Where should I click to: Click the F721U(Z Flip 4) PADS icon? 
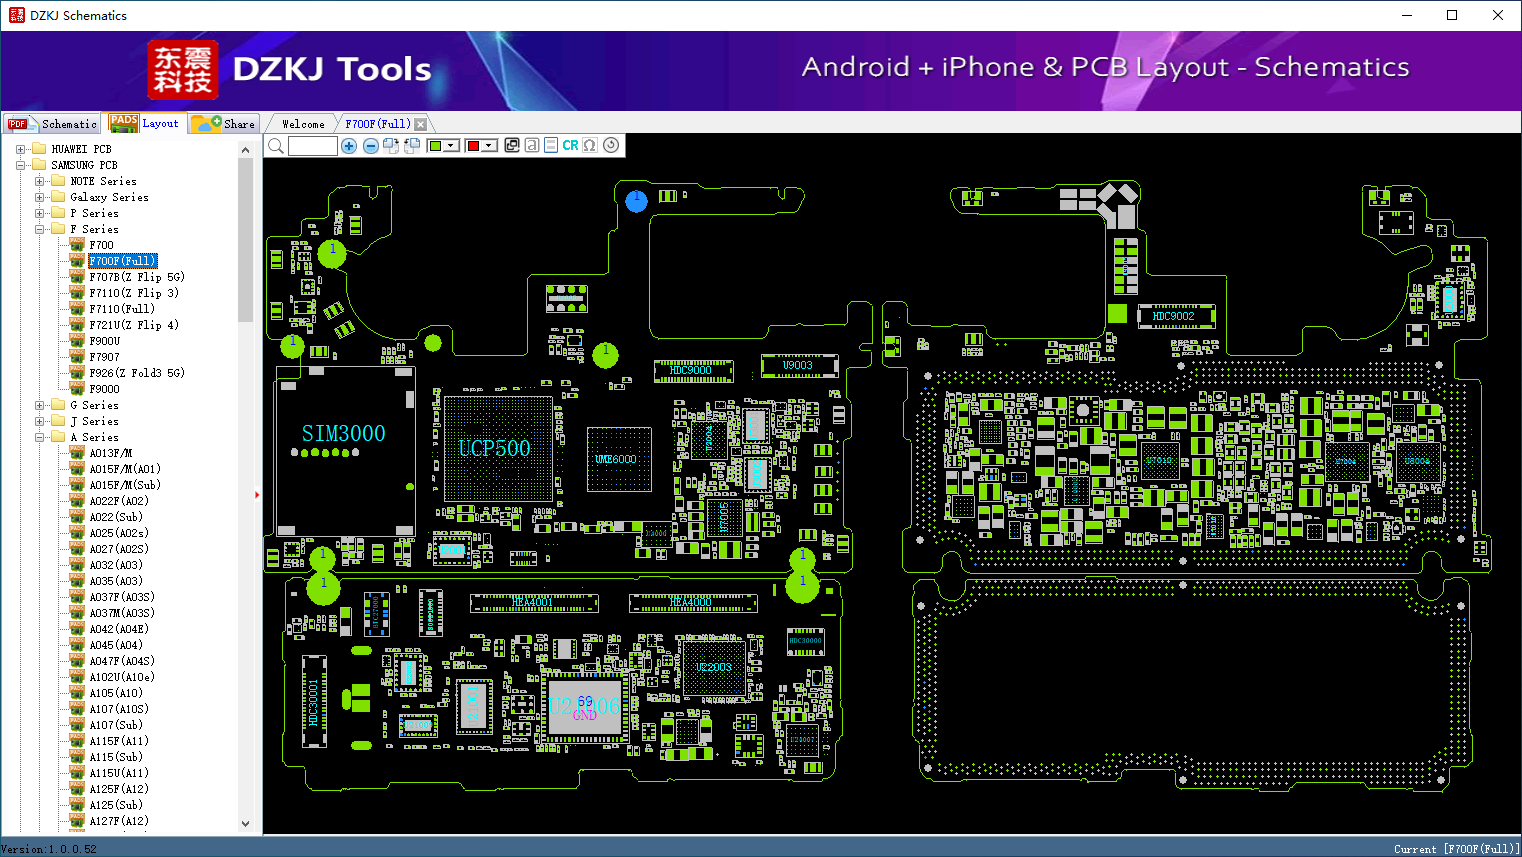[77, 325]
